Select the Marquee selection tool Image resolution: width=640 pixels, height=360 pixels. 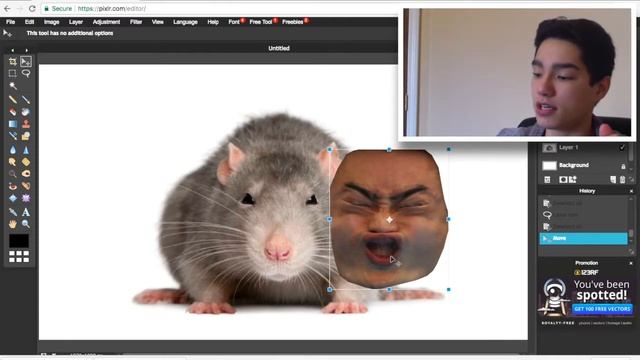pos(13,73)
